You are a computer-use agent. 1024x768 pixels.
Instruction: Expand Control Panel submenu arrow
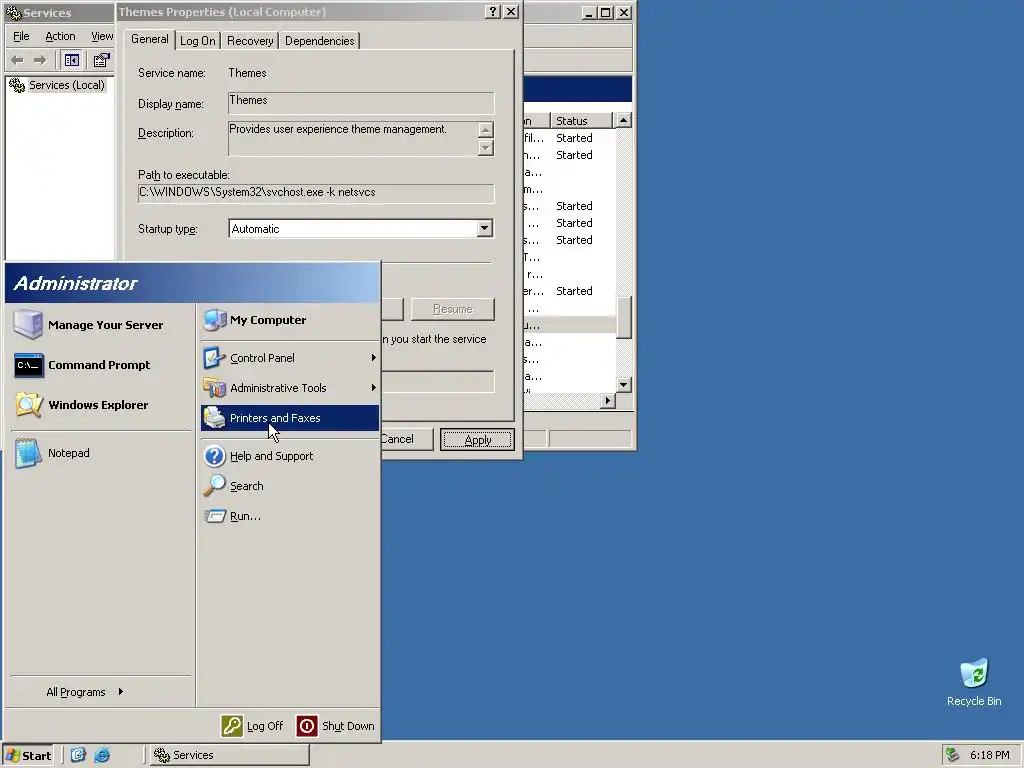(374, 358)
